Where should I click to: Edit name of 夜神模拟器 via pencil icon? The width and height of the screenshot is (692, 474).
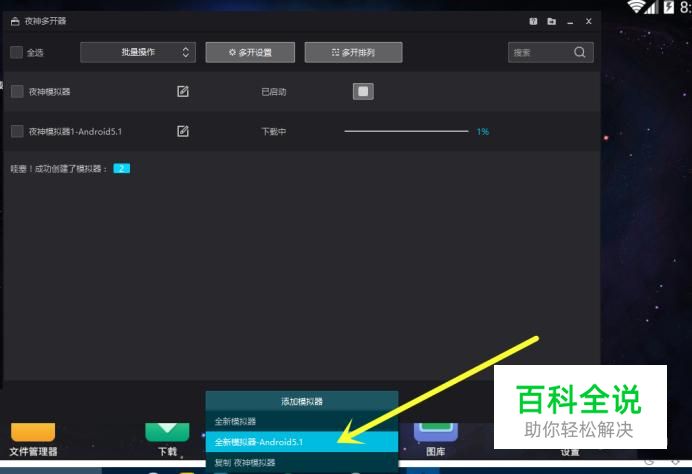tap(183, 91)
